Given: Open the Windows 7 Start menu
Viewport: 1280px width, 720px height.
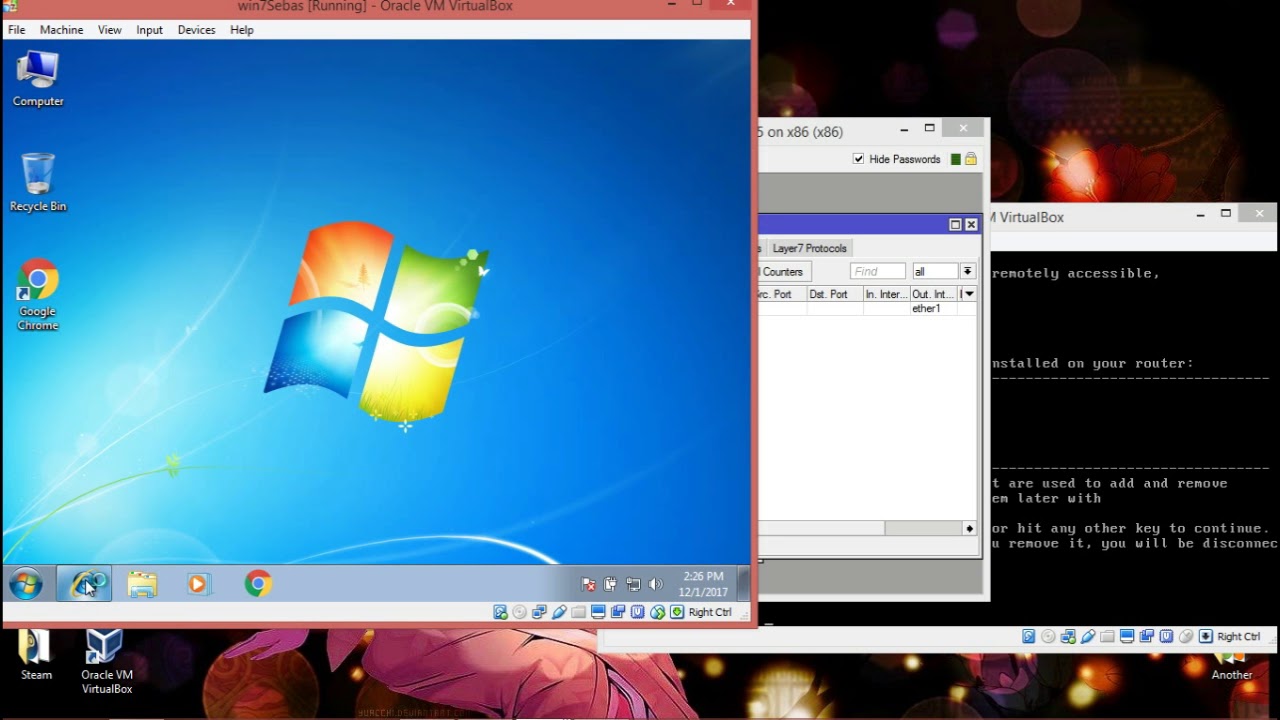Looking at the screenshot, I should 26,584.
